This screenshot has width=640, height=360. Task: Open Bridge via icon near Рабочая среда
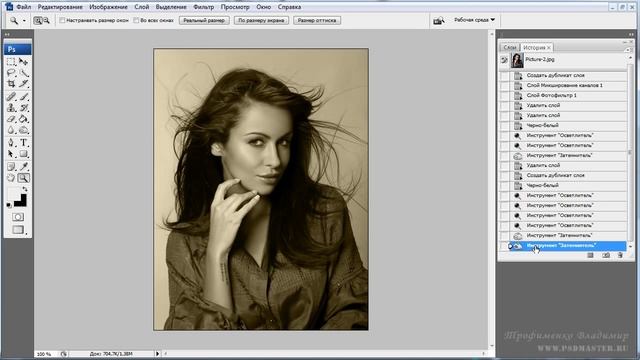point(439,20)
